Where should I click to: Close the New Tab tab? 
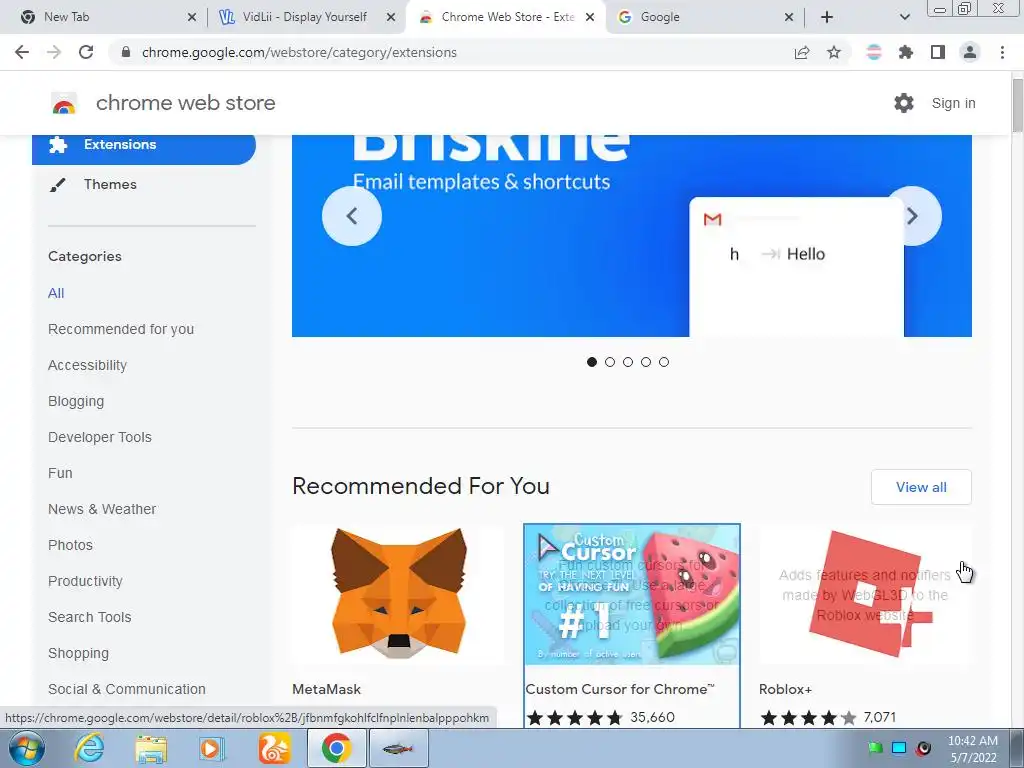(191, 17)
